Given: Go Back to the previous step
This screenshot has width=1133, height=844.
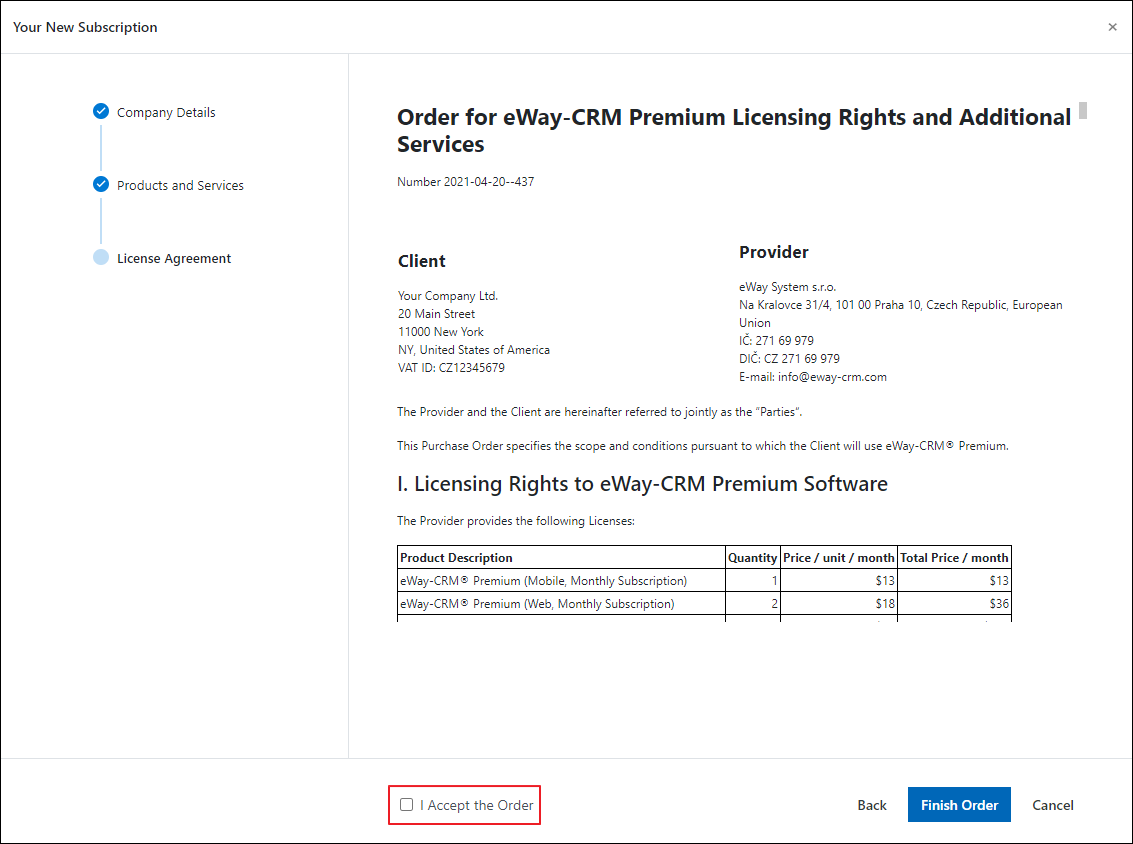Looking at the screenshot, I should tap(871, 805).
